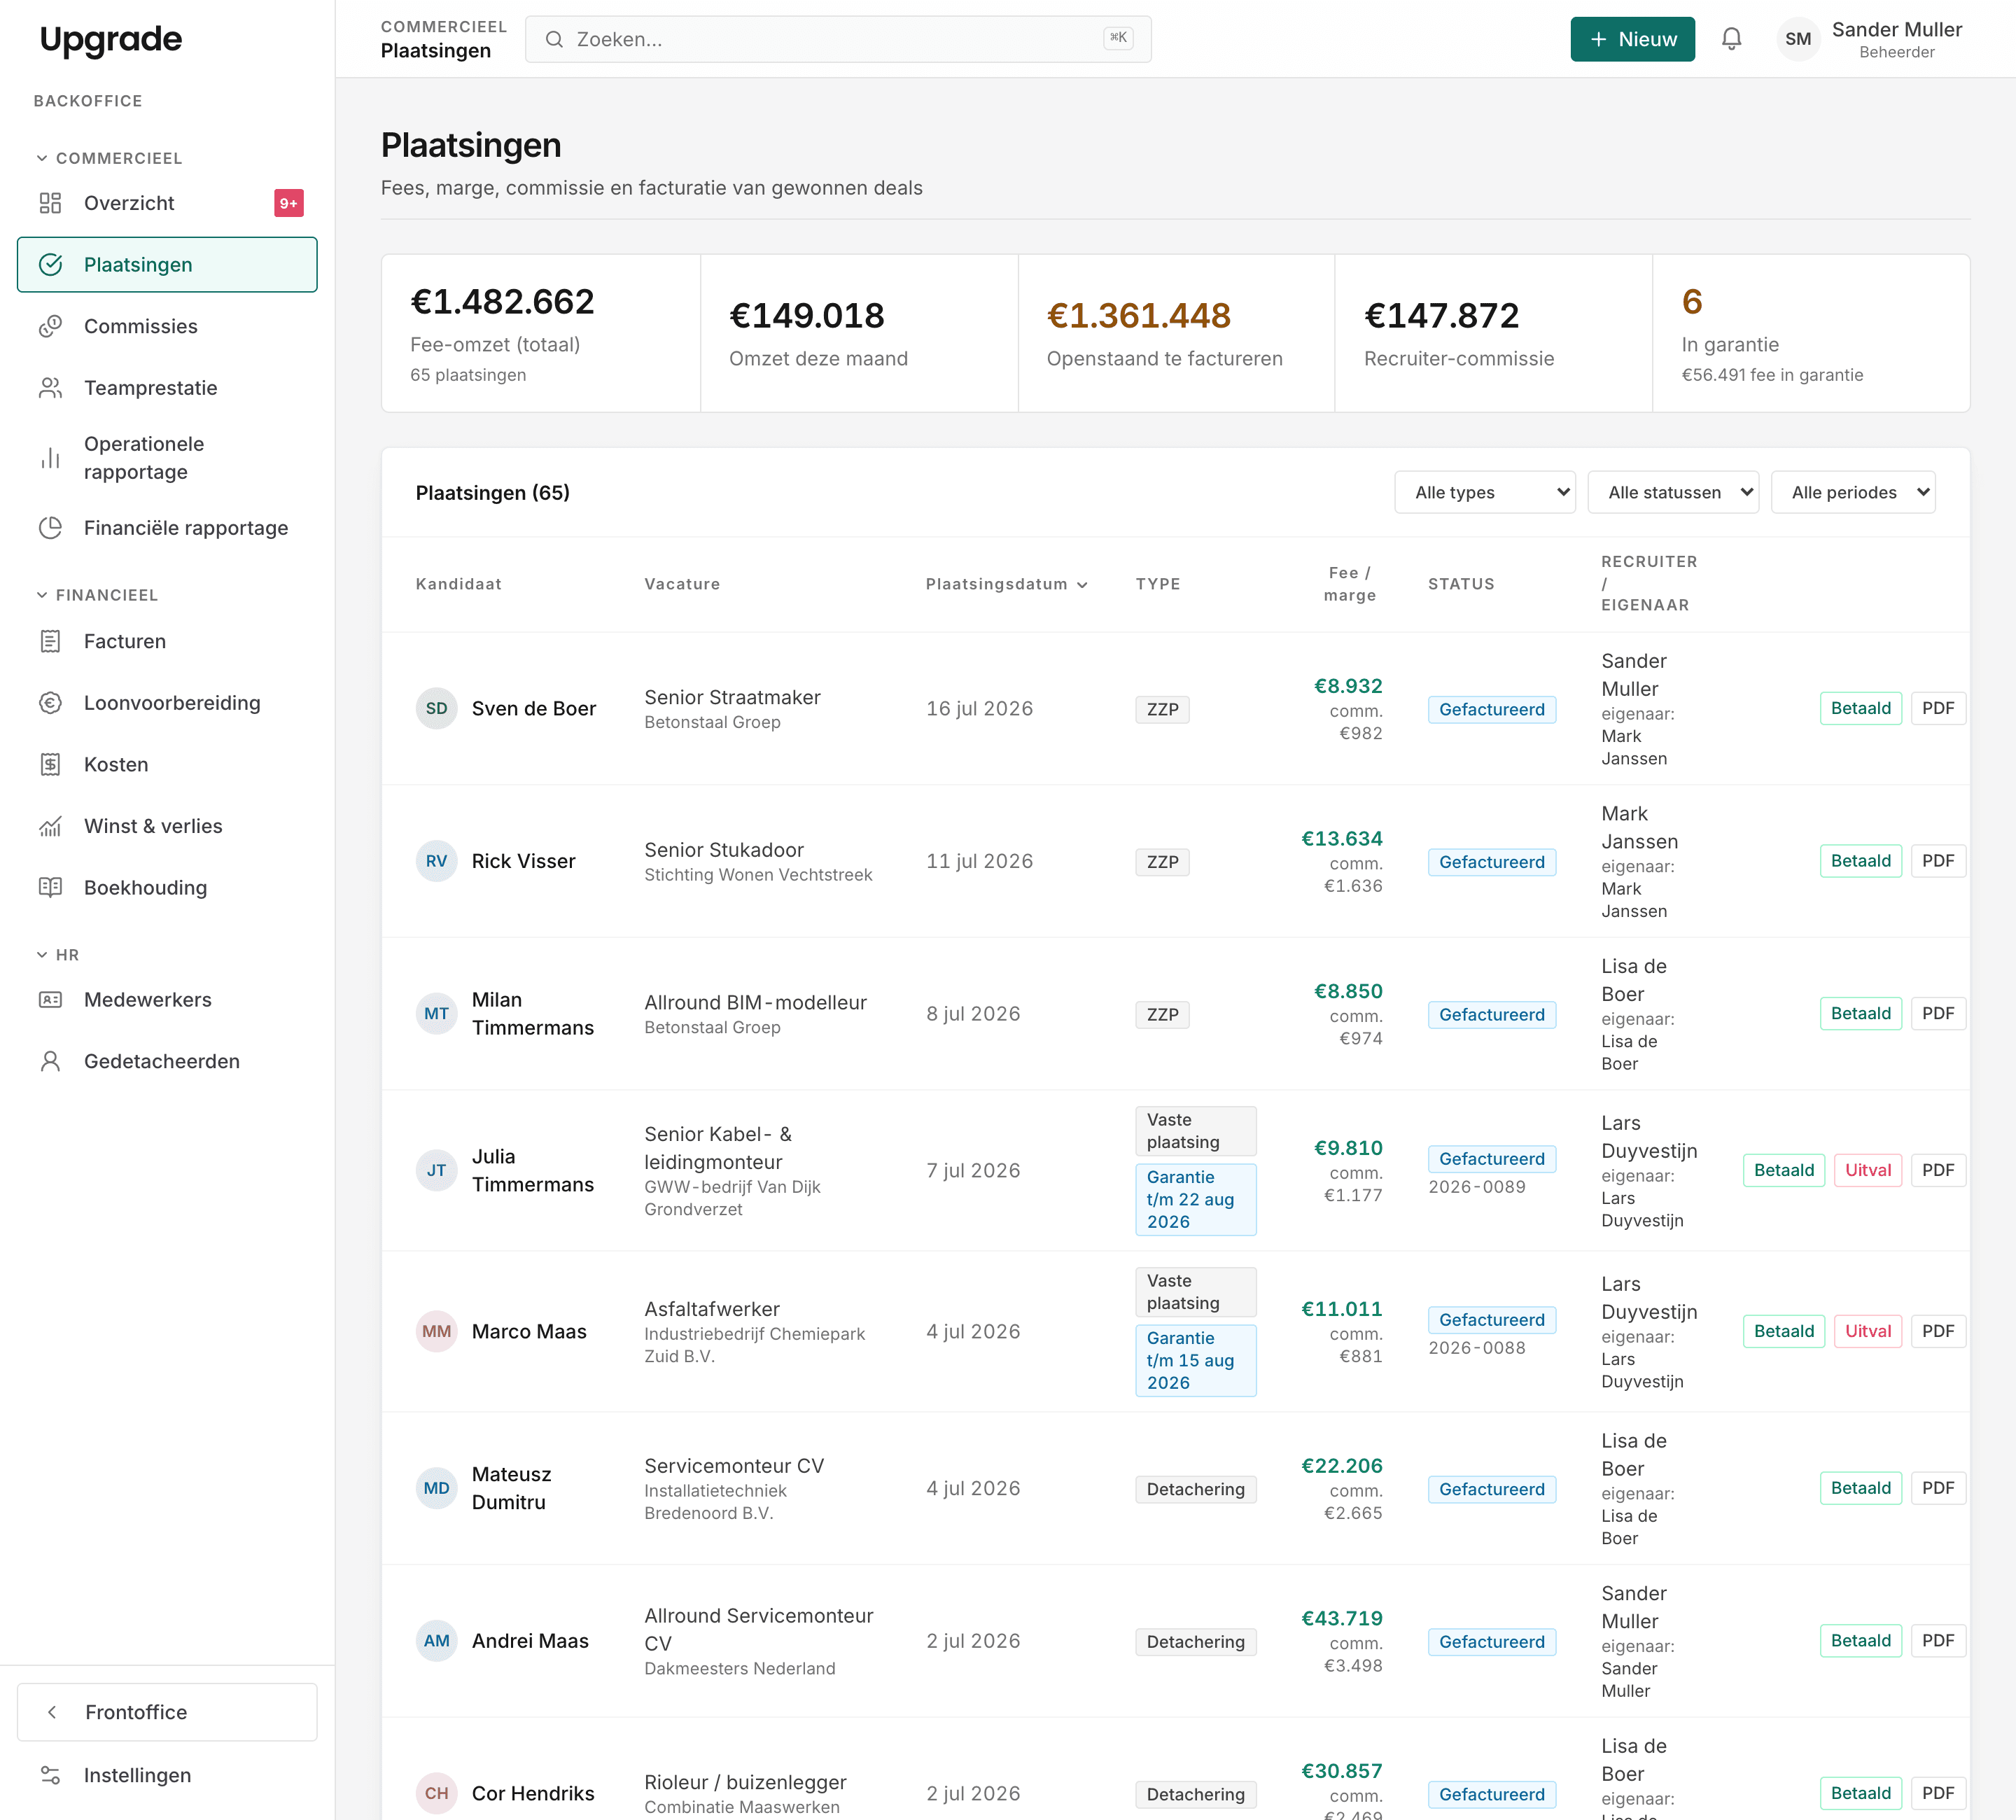Collapse the HR sidebar section
Viewport: 2016px width, 1820px height.
tap(57, 955)
